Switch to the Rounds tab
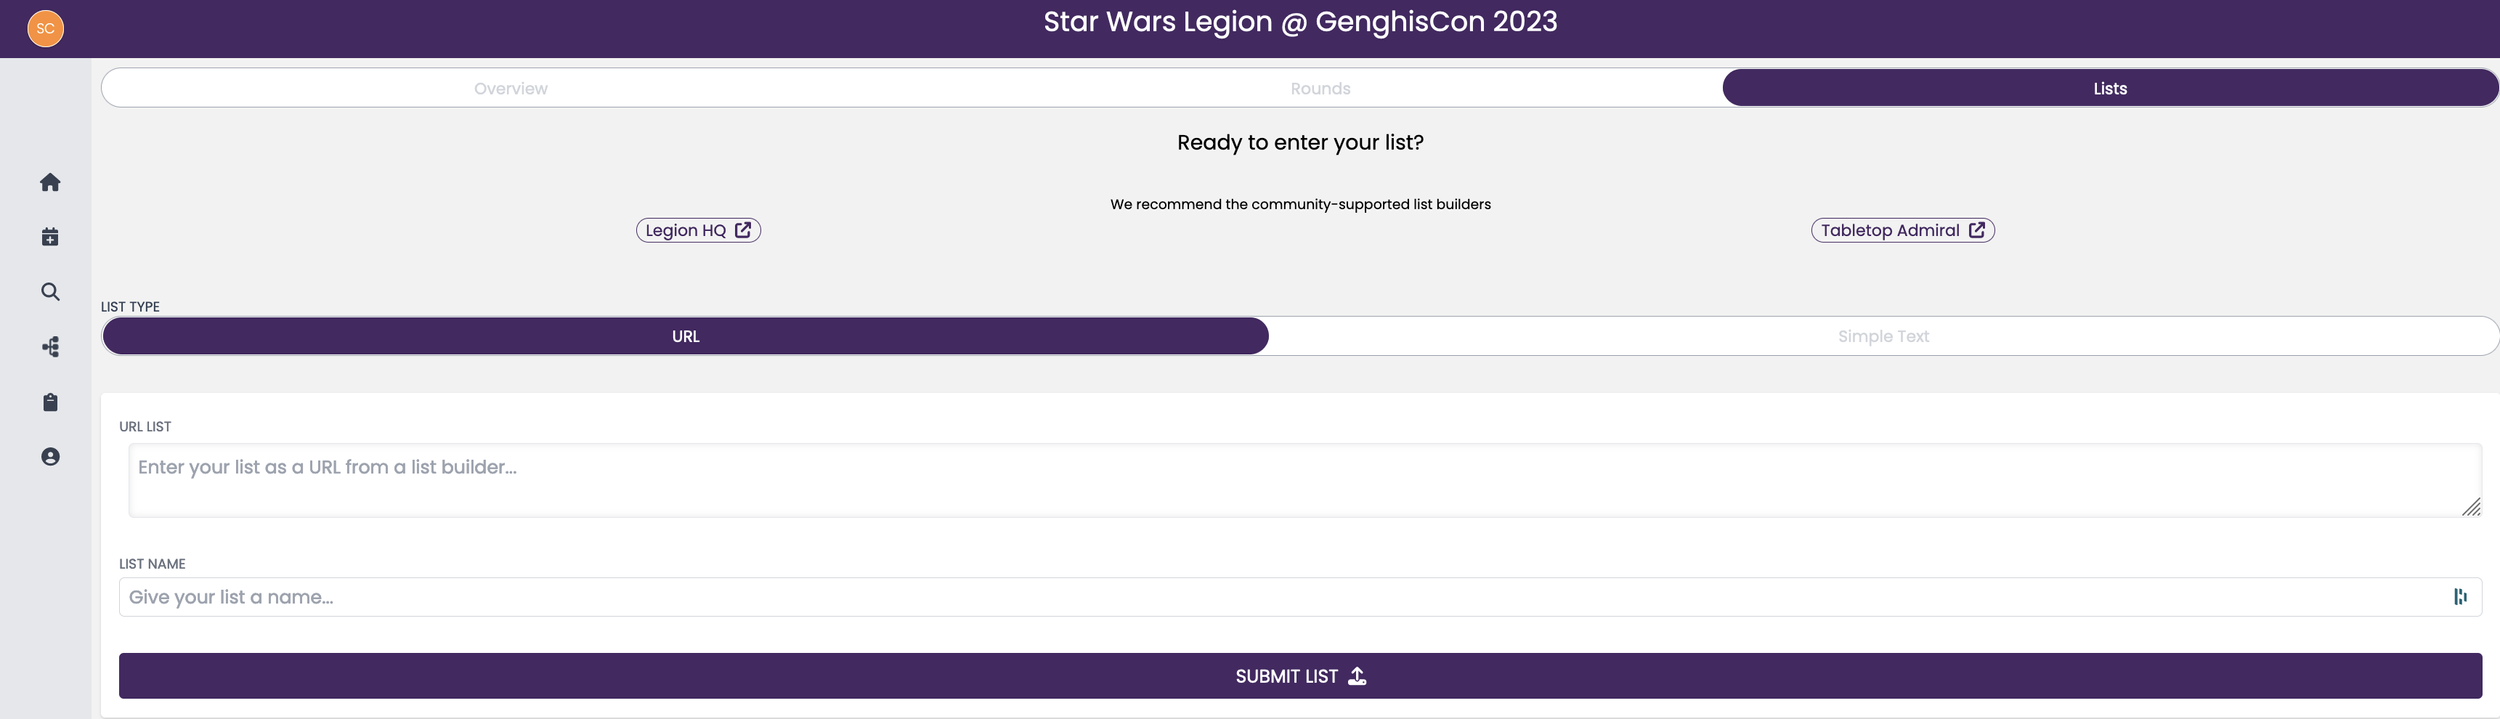Image resolution: width=2500 pixels, height=719 pixels. coord(1320,88)
